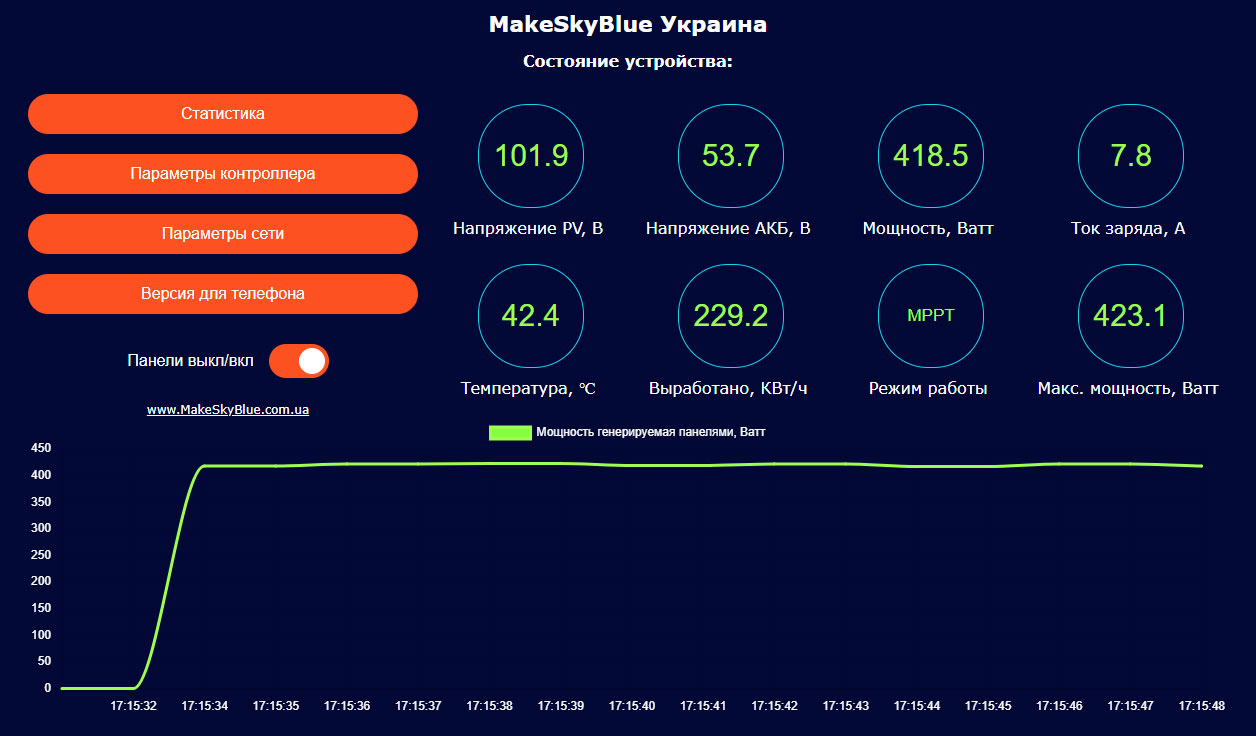The image size is (1256, 736).
Task: Click chart time label 17:15:38
Action: (490, 706)
